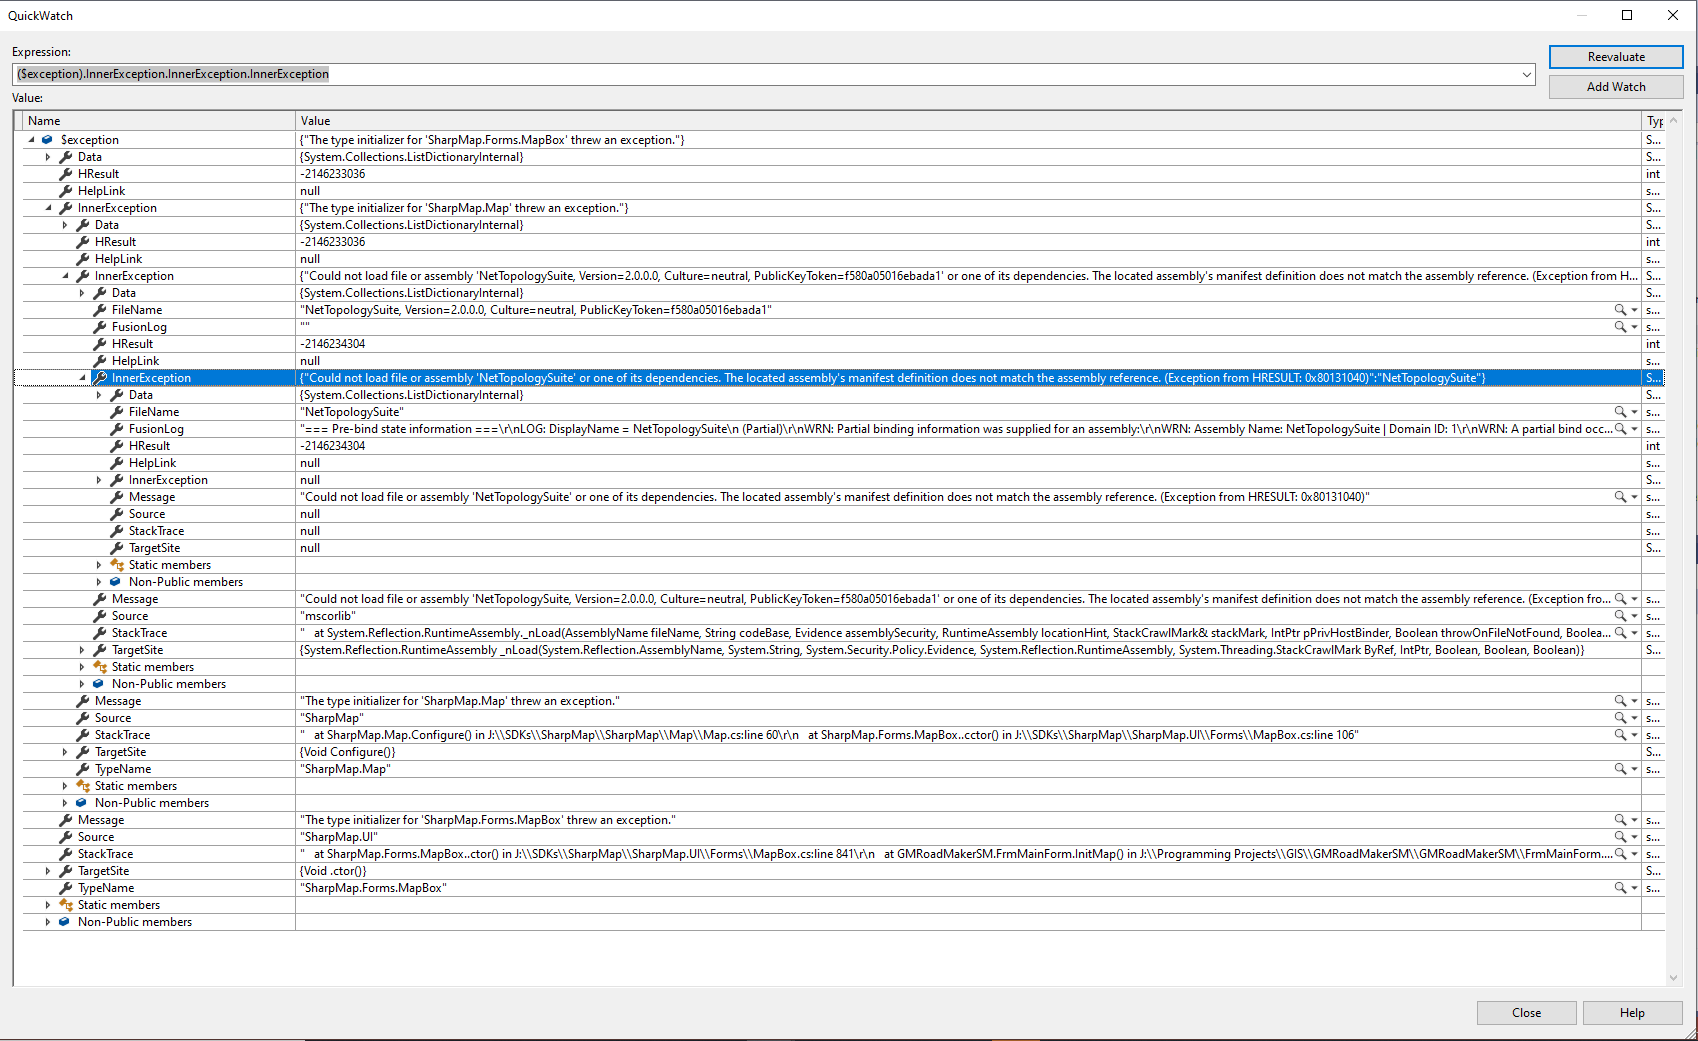Viewport: 1698px width, 1041px height.
Task: Click the Reevaluate button
Action: point(1615,57)
